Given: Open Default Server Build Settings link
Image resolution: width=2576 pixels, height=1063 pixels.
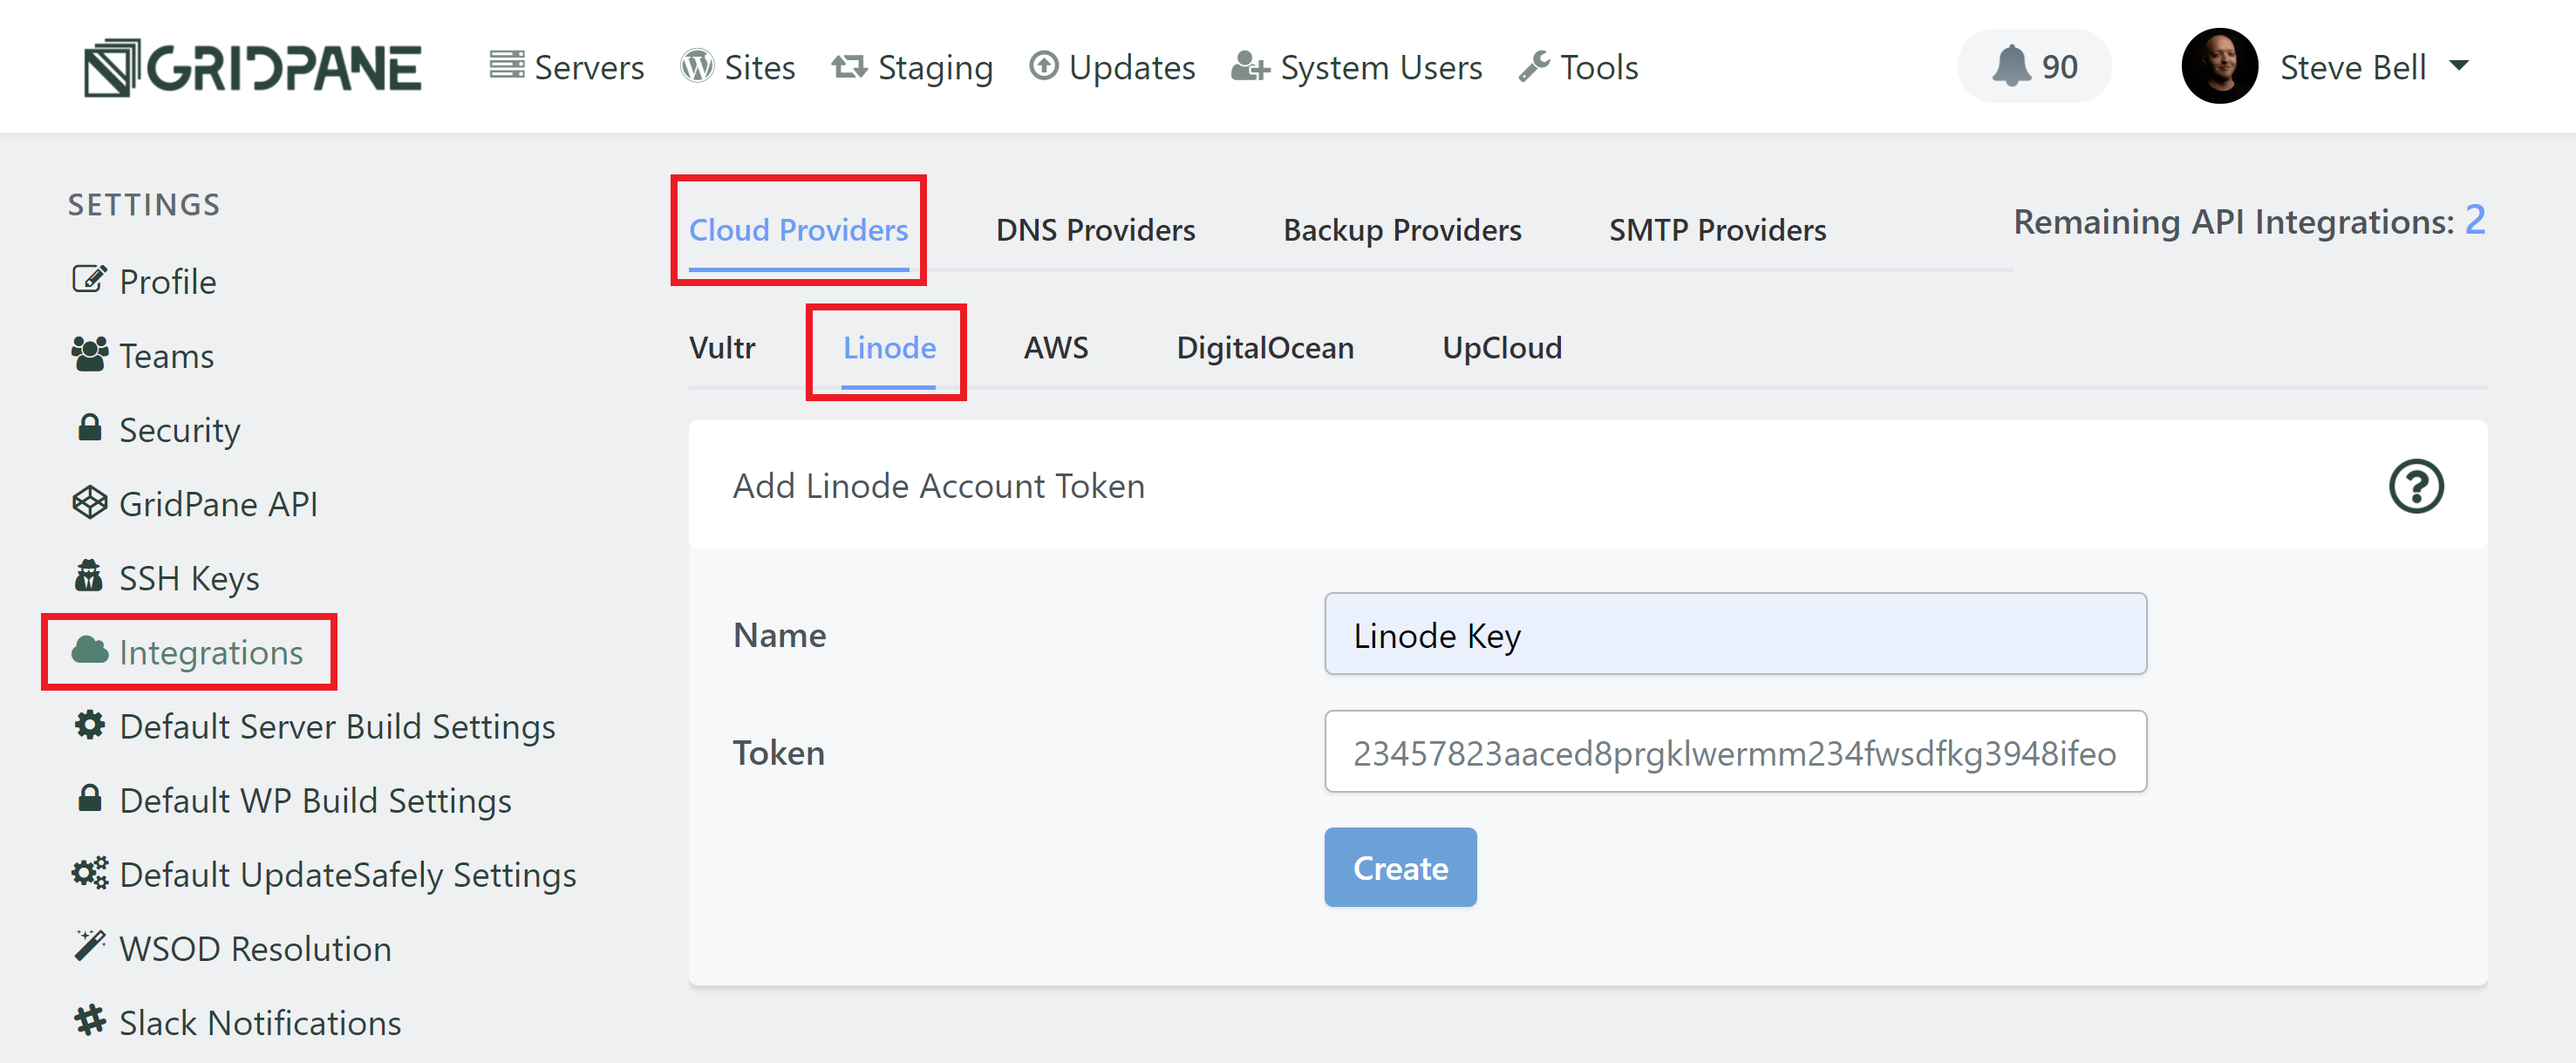Looking at the screenshot, I should click(314, 726).
